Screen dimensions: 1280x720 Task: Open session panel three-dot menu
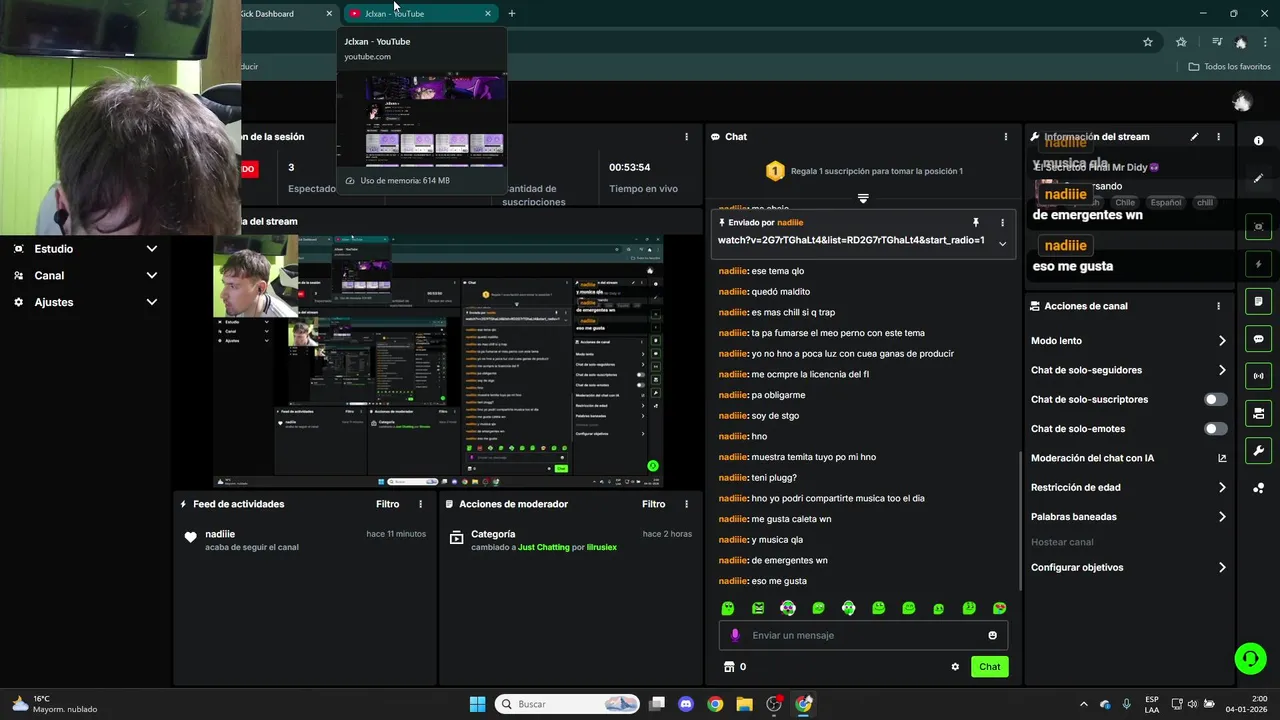[x=686, y=137]
